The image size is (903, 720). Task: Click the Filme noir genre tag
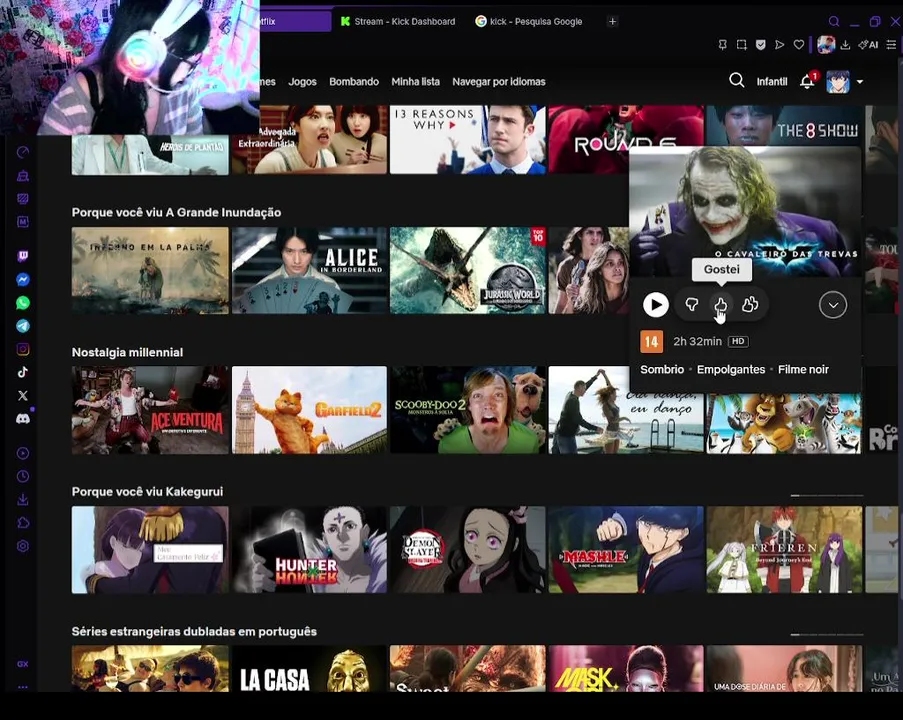803,369
